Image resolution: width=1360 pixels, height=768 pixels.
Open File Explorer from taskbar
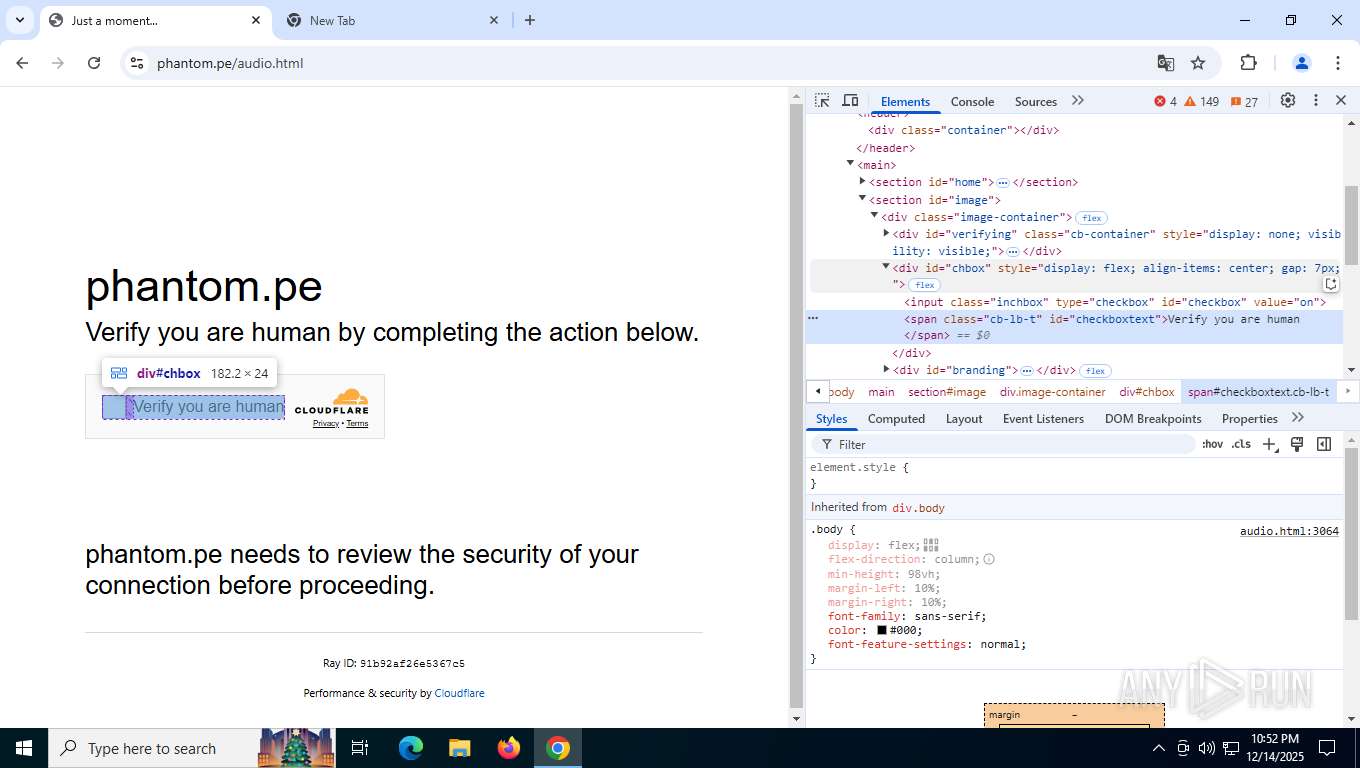click(x=460, y=748)
